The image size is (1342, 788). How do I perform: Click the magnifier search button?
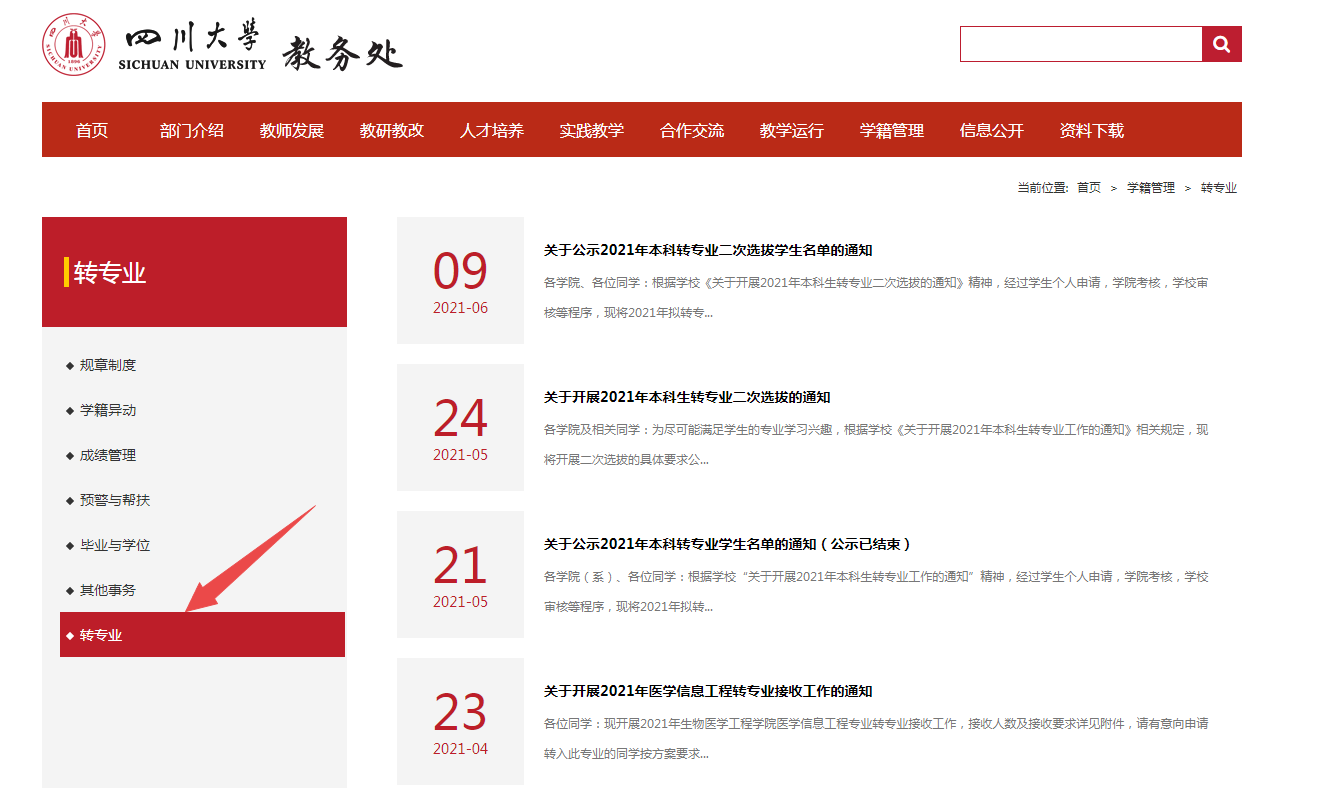pos(1221,44)
